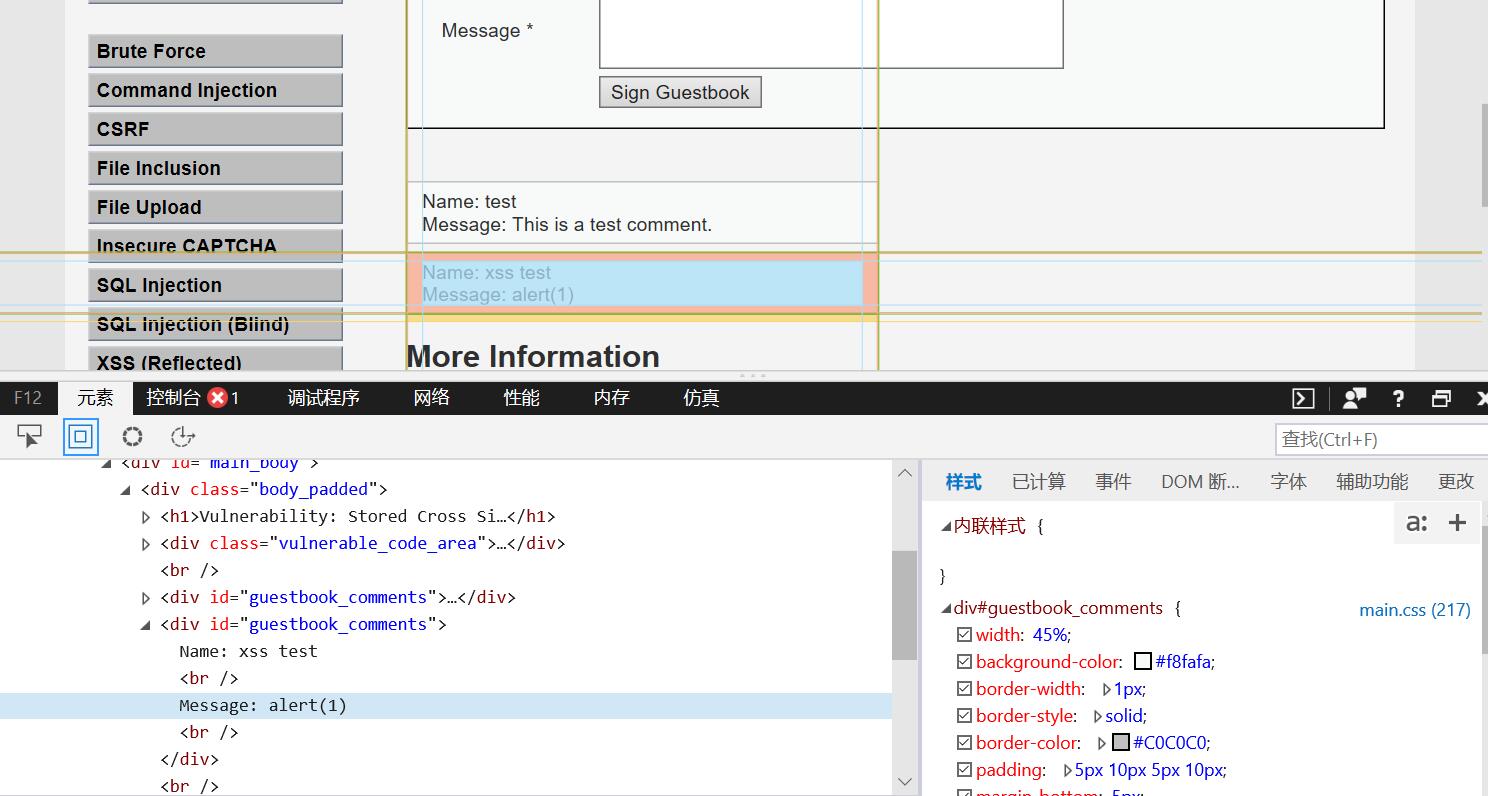The width and height of the screenshot is (1488, 796).
Task: Collapse the open guestbook_comments div node
Action: point(145,625)
